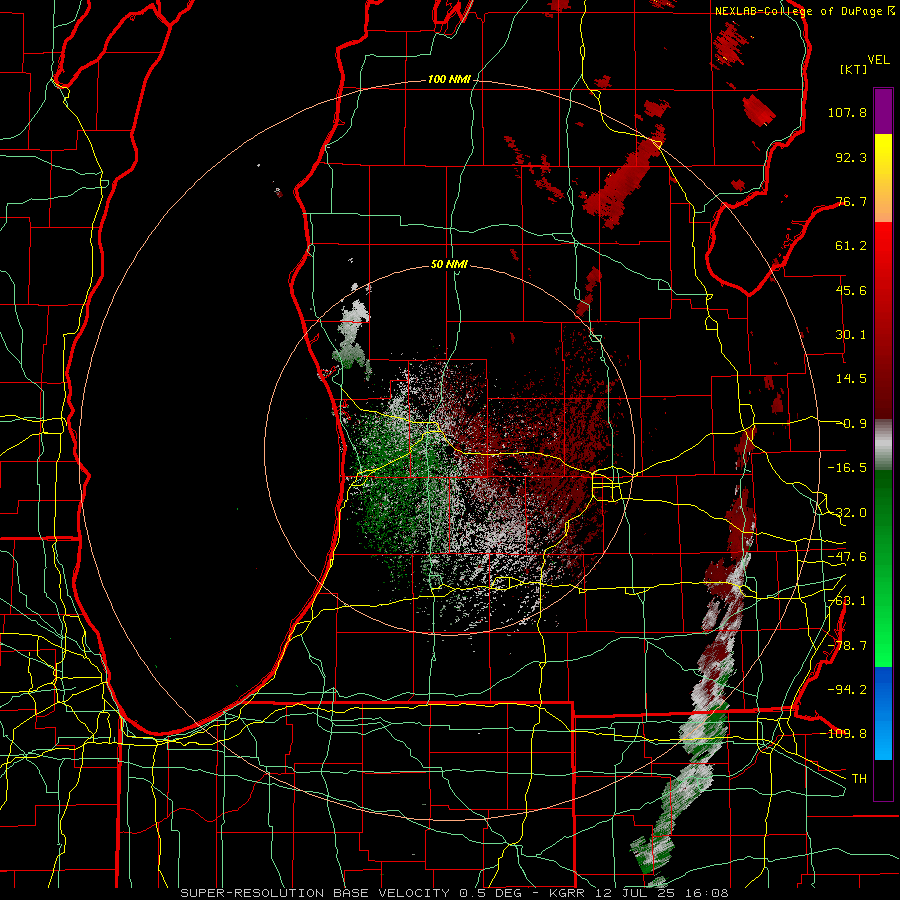Screen dimensions: 900x900
Task: Click the 45.6 legend value
Action: (x=851, y=290)
